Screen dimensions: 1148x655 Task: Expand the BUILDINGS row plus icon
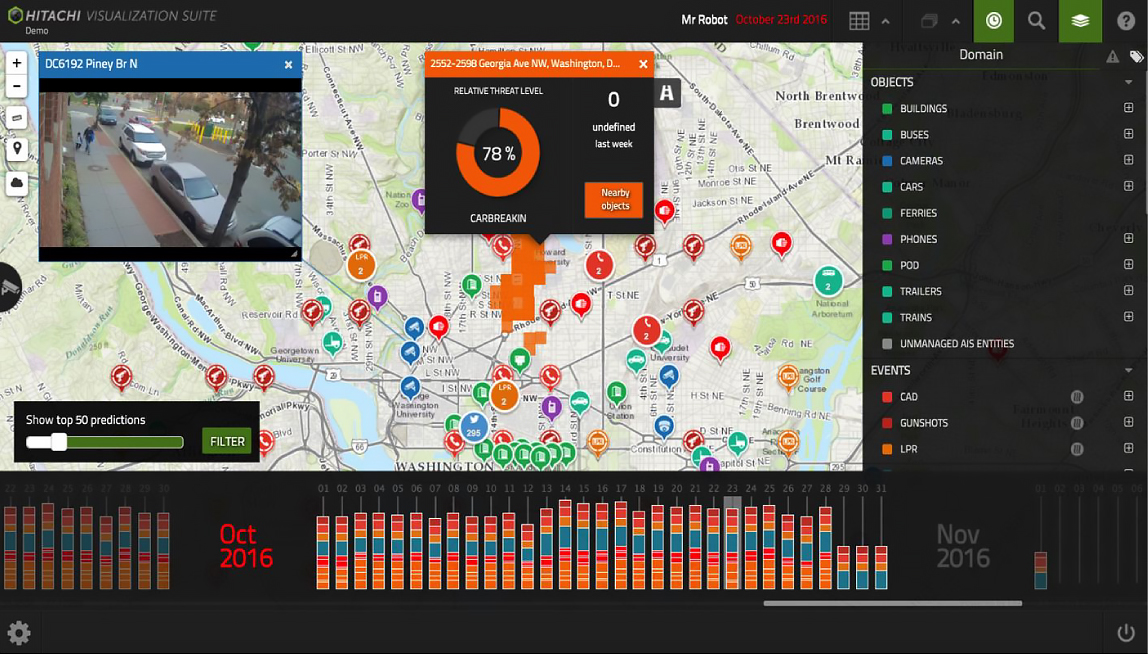click(1128, 108)
